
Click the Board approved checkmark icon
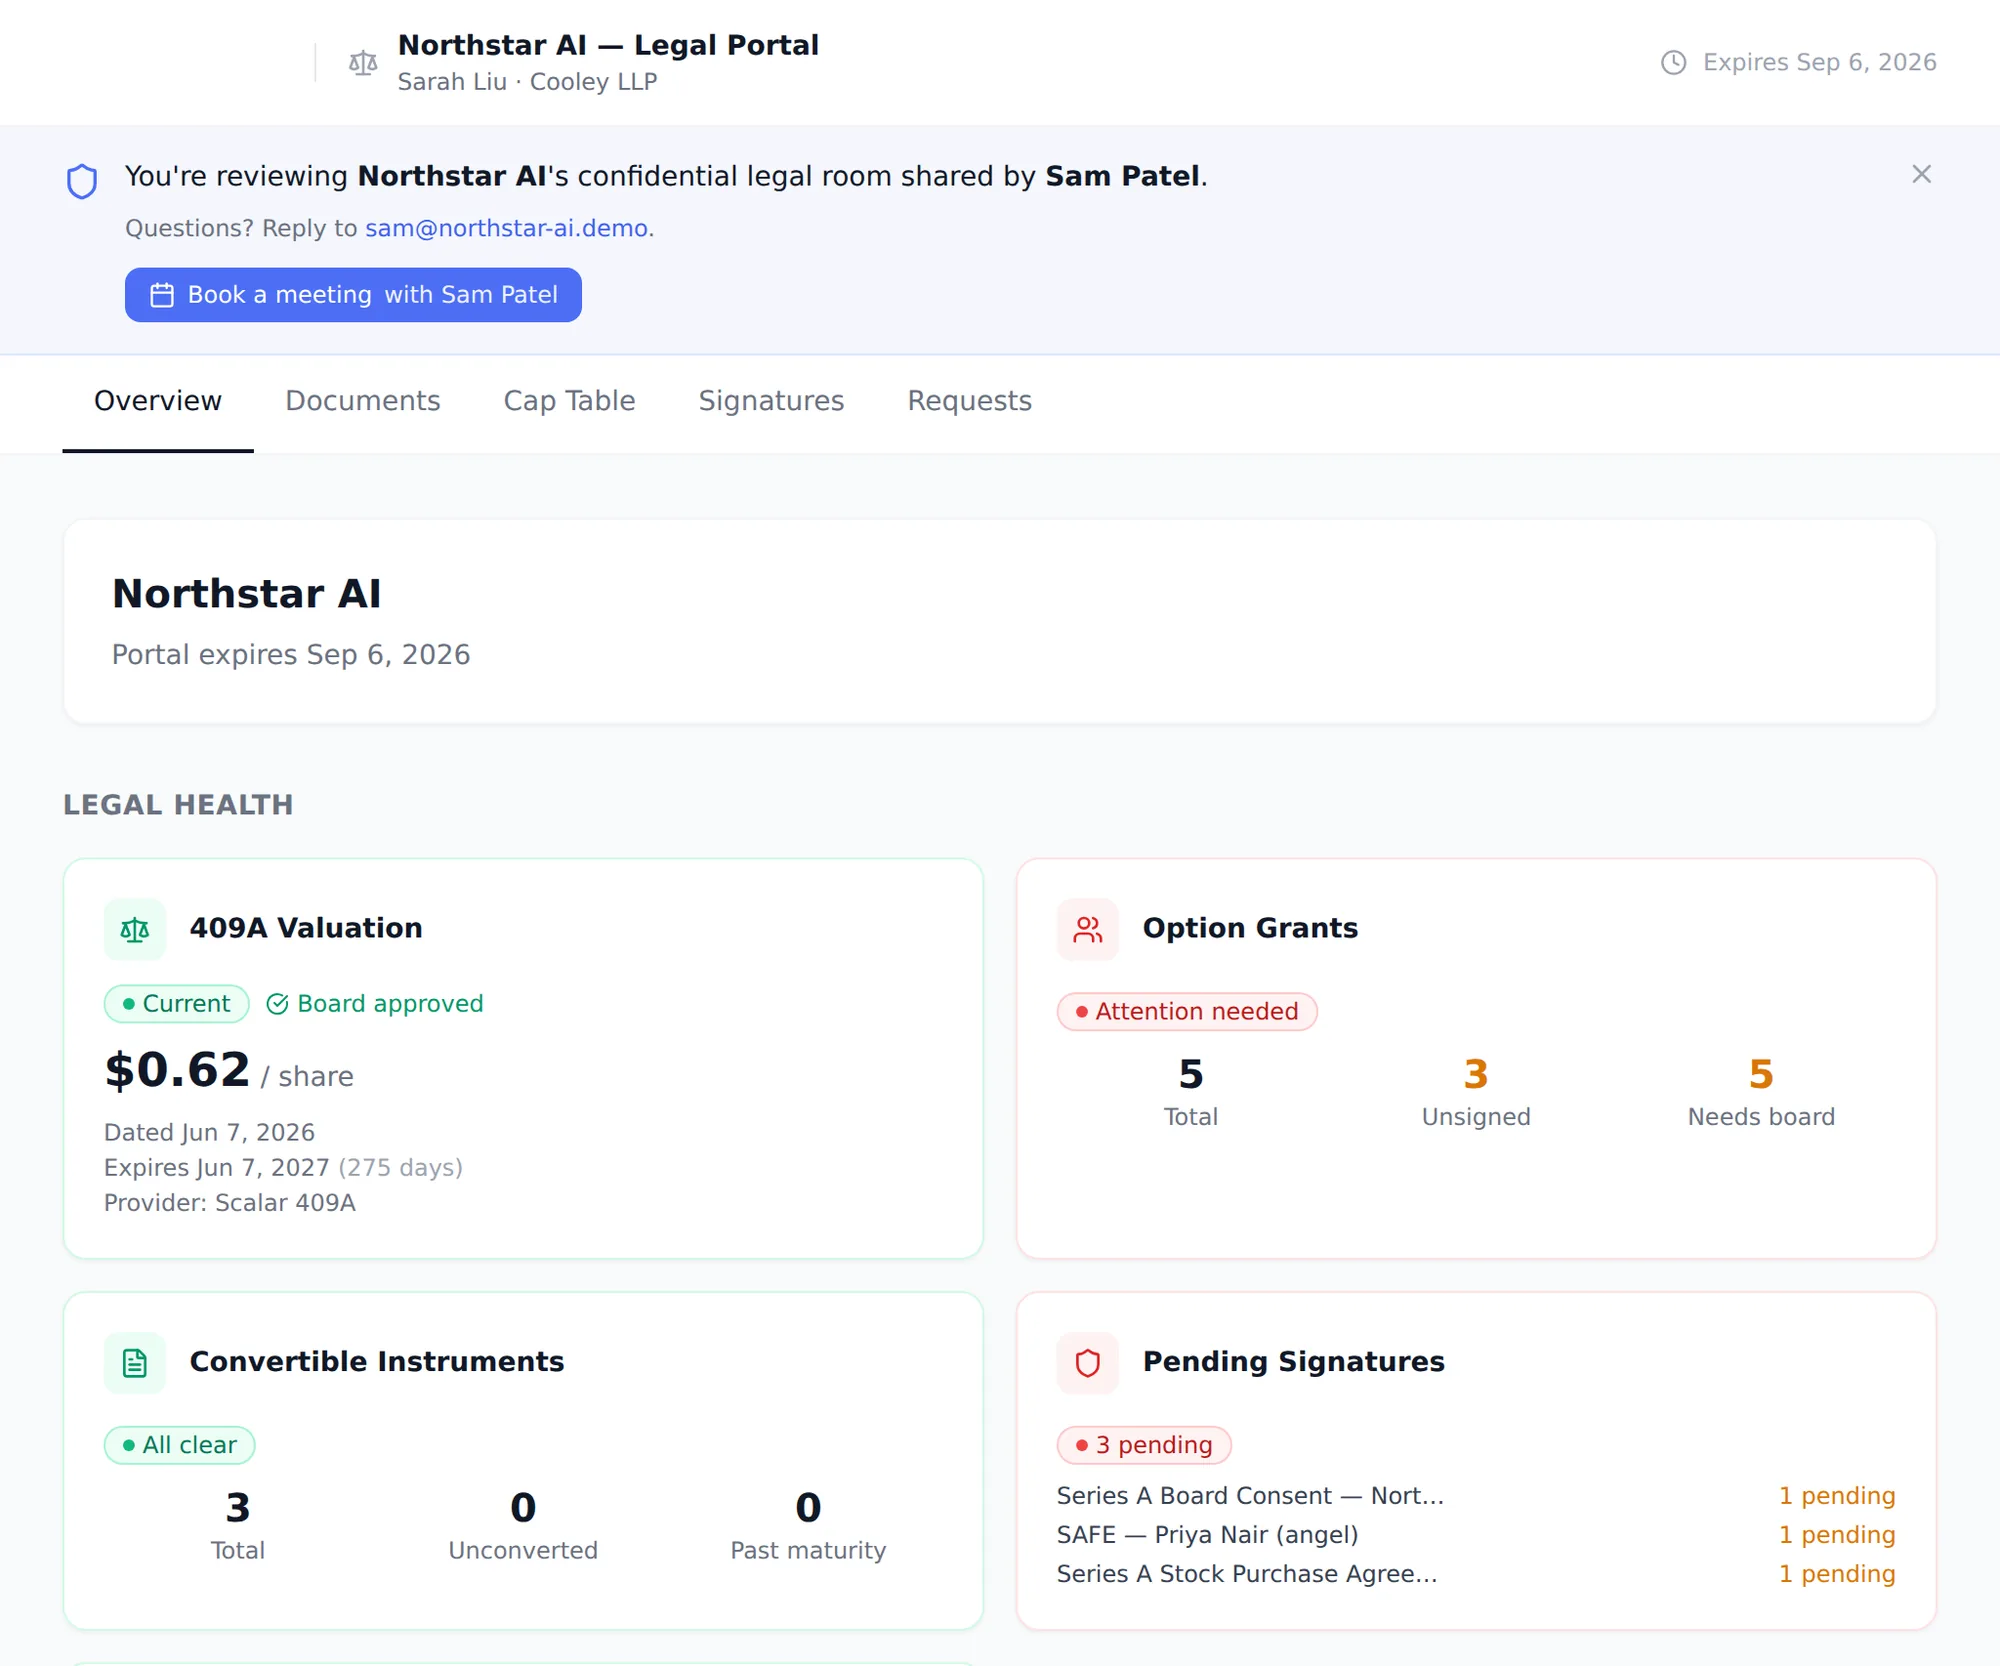[x=277, y=1004]
